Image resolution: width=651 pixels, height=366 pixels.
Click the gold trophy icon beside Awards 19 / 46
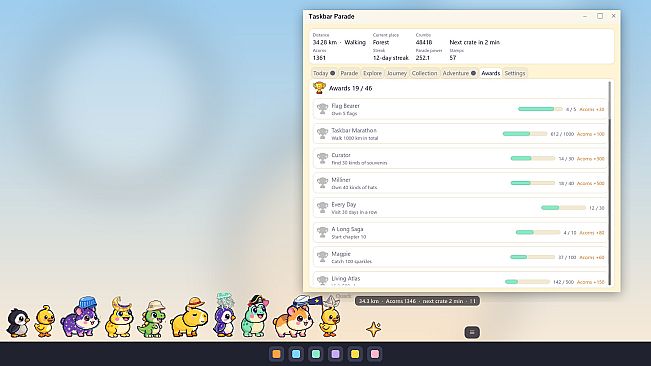point(319,88)
